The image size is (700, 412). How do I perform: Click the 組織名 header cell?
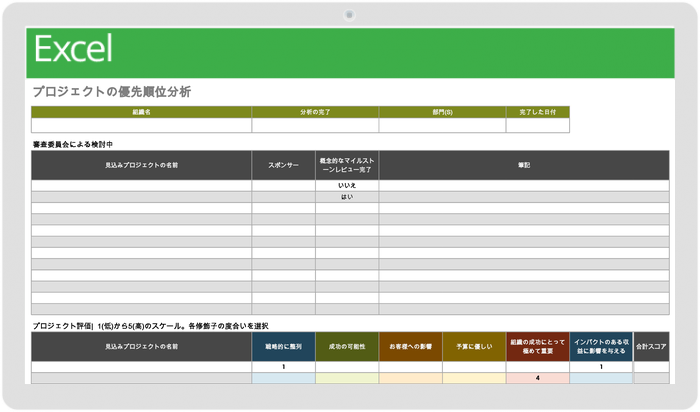pyautogui.click(x=142, y=112)
